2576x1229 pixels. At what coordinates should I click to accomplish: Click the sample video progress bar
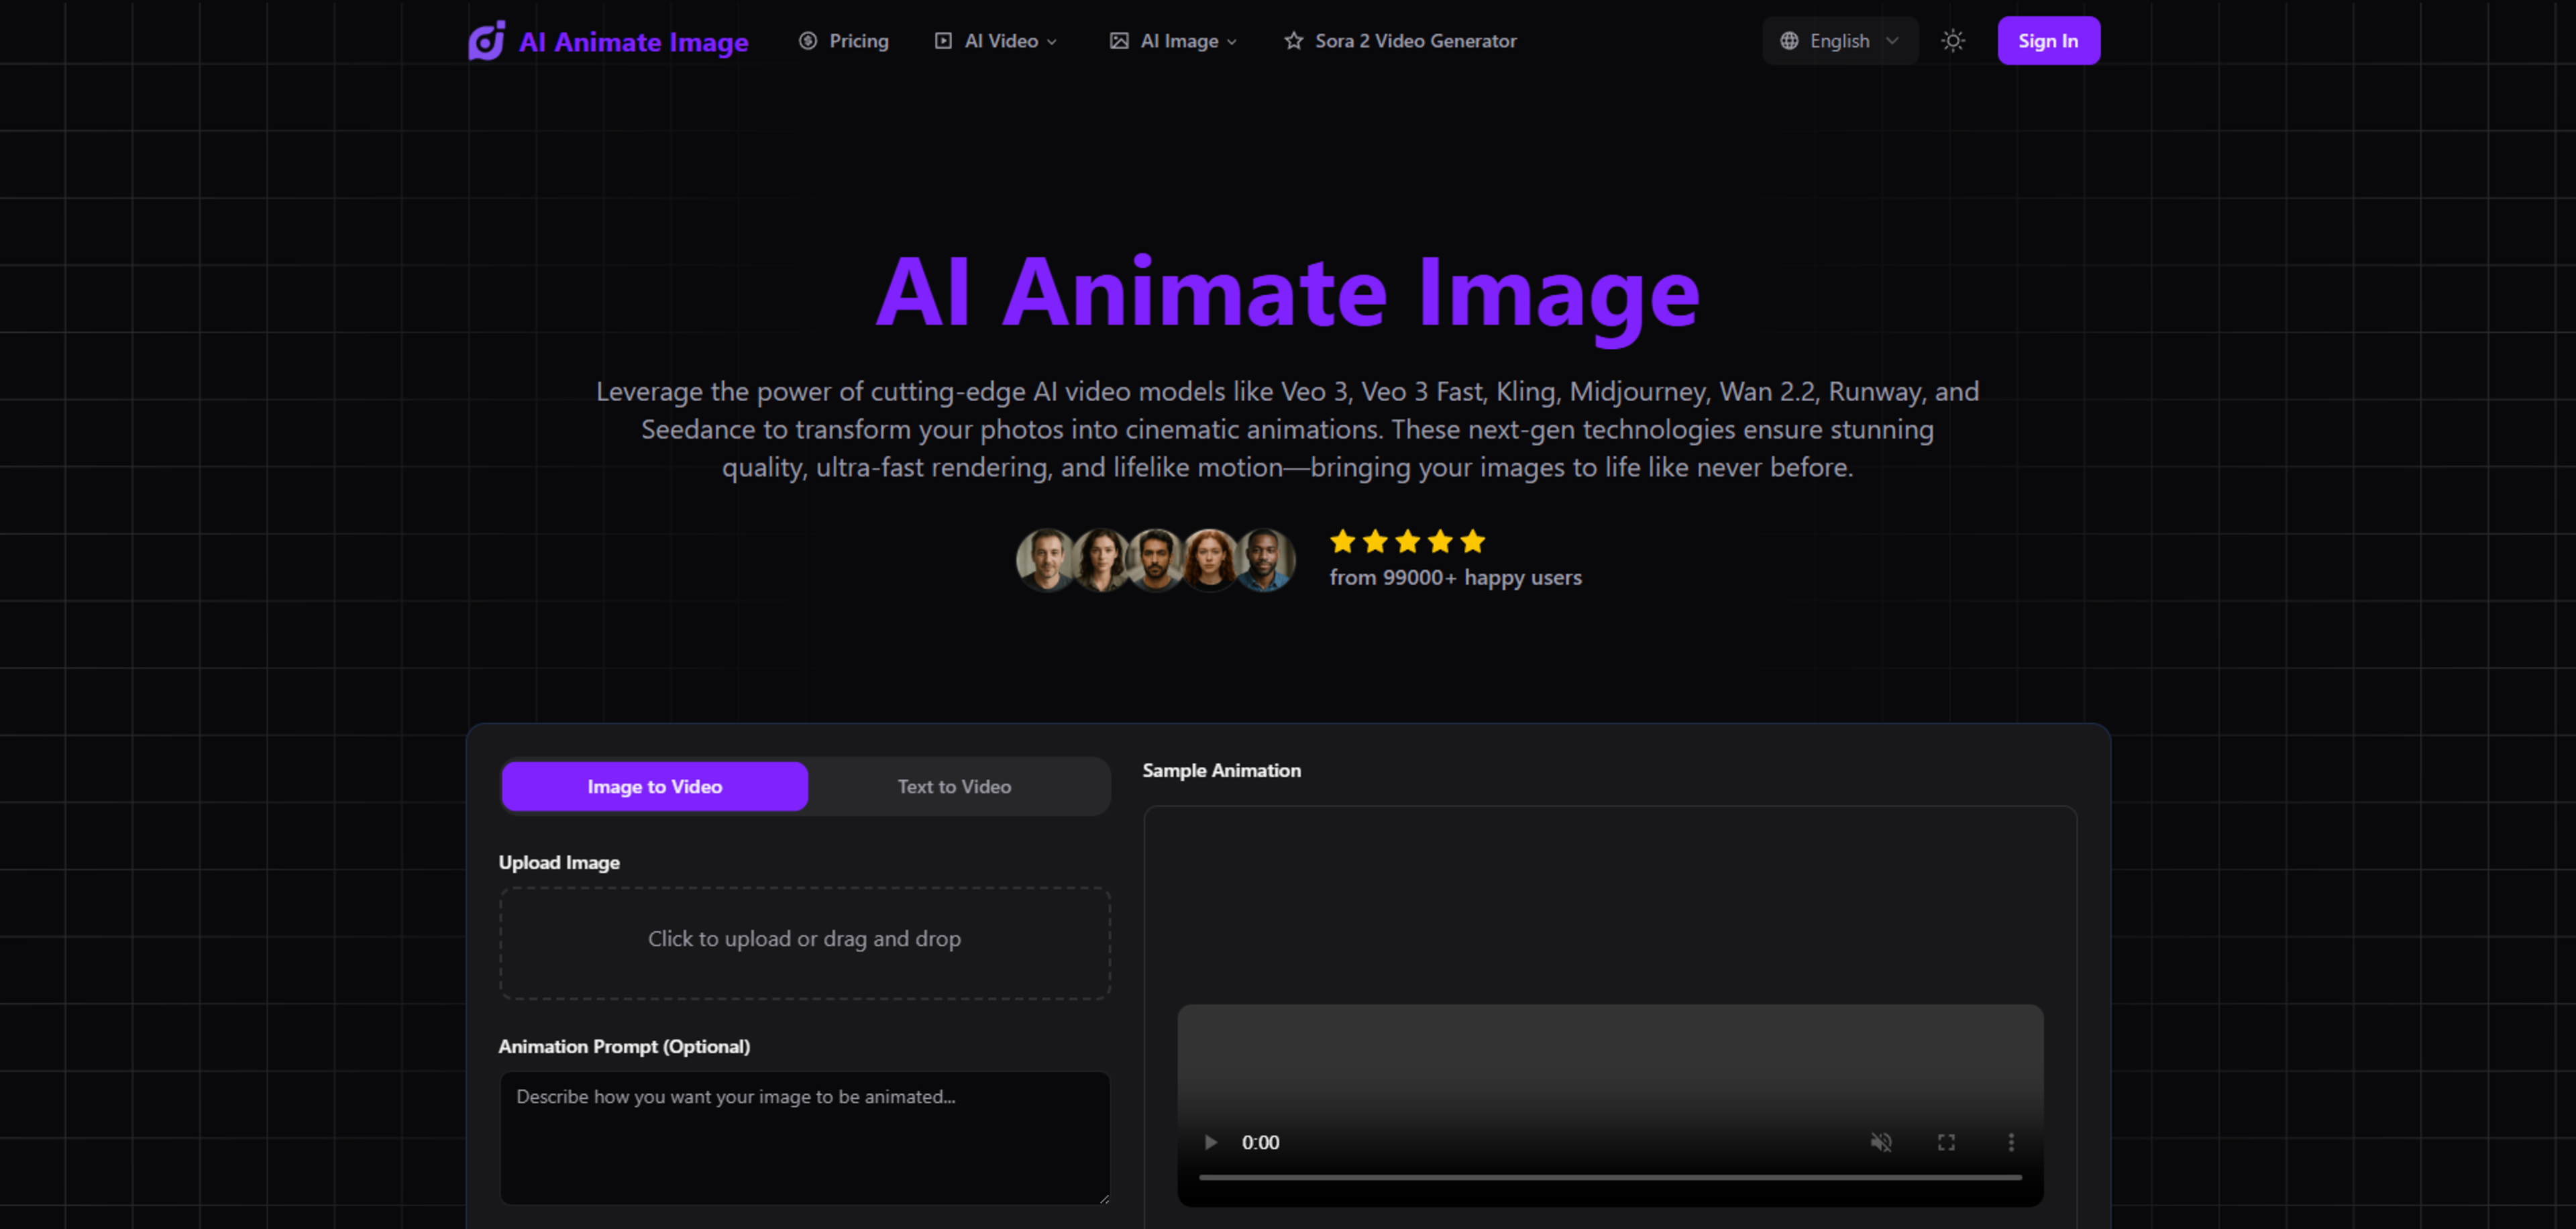pyautogui.click(x=1609, y=1178)
